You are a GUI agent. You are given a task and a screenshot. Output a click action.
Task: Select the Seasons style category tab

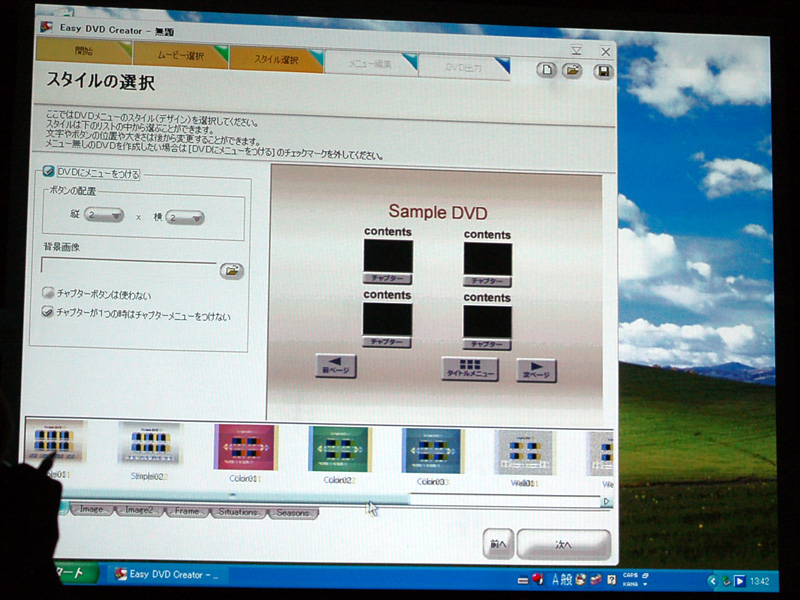[x=293, y=513]
